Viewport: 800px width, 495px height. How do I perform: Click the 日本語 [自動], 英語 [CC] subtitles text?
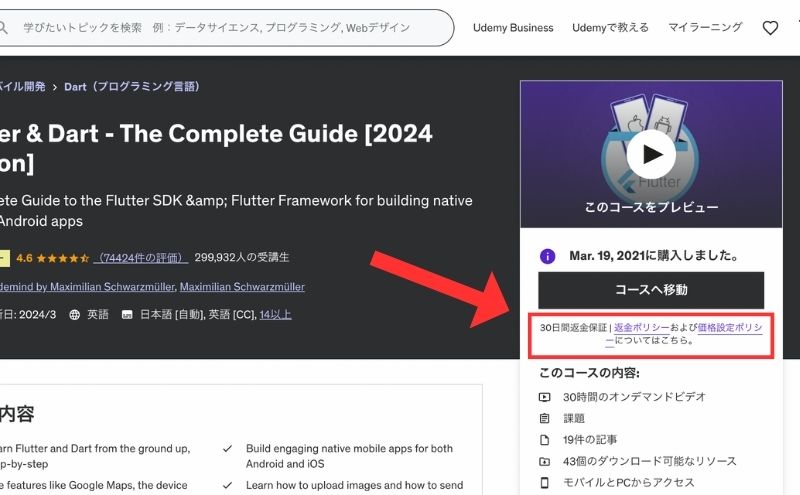coord(198,314)
